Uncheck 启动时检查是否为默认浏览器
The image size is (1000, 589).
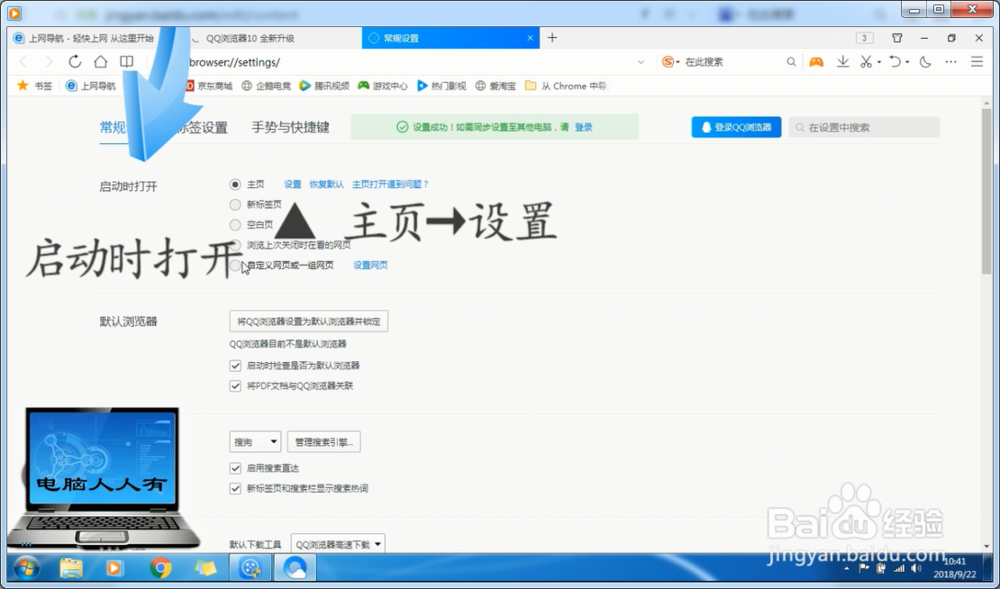235,366
